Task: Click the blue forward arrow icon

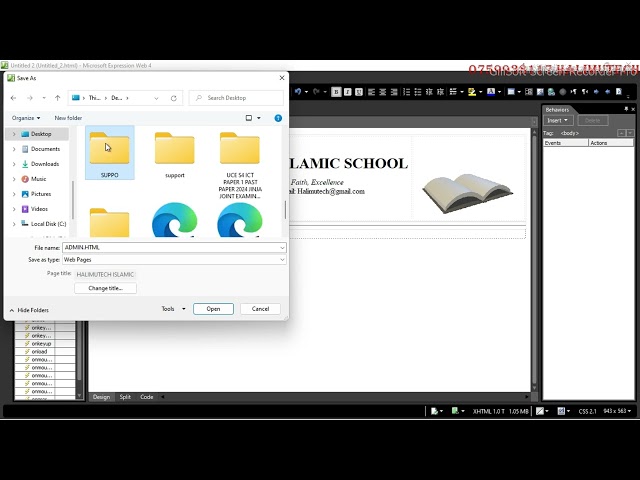Action: click(596, 92)
